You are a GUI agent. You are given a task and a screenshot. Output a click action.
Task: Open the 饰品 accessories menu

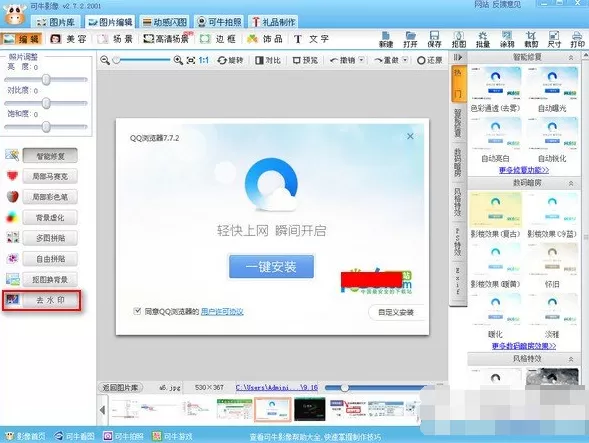coord(264,39)
